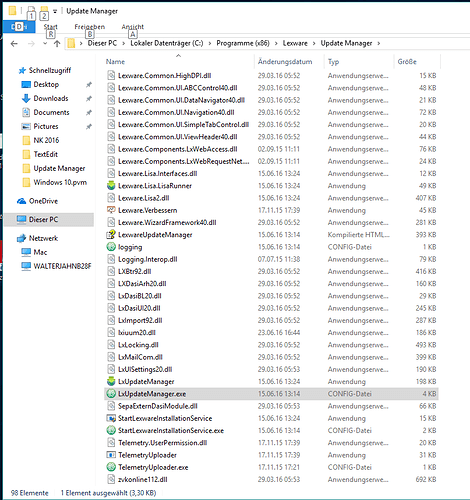Select WALTERJAHNB28F network computer

click(x=62, y=266)
